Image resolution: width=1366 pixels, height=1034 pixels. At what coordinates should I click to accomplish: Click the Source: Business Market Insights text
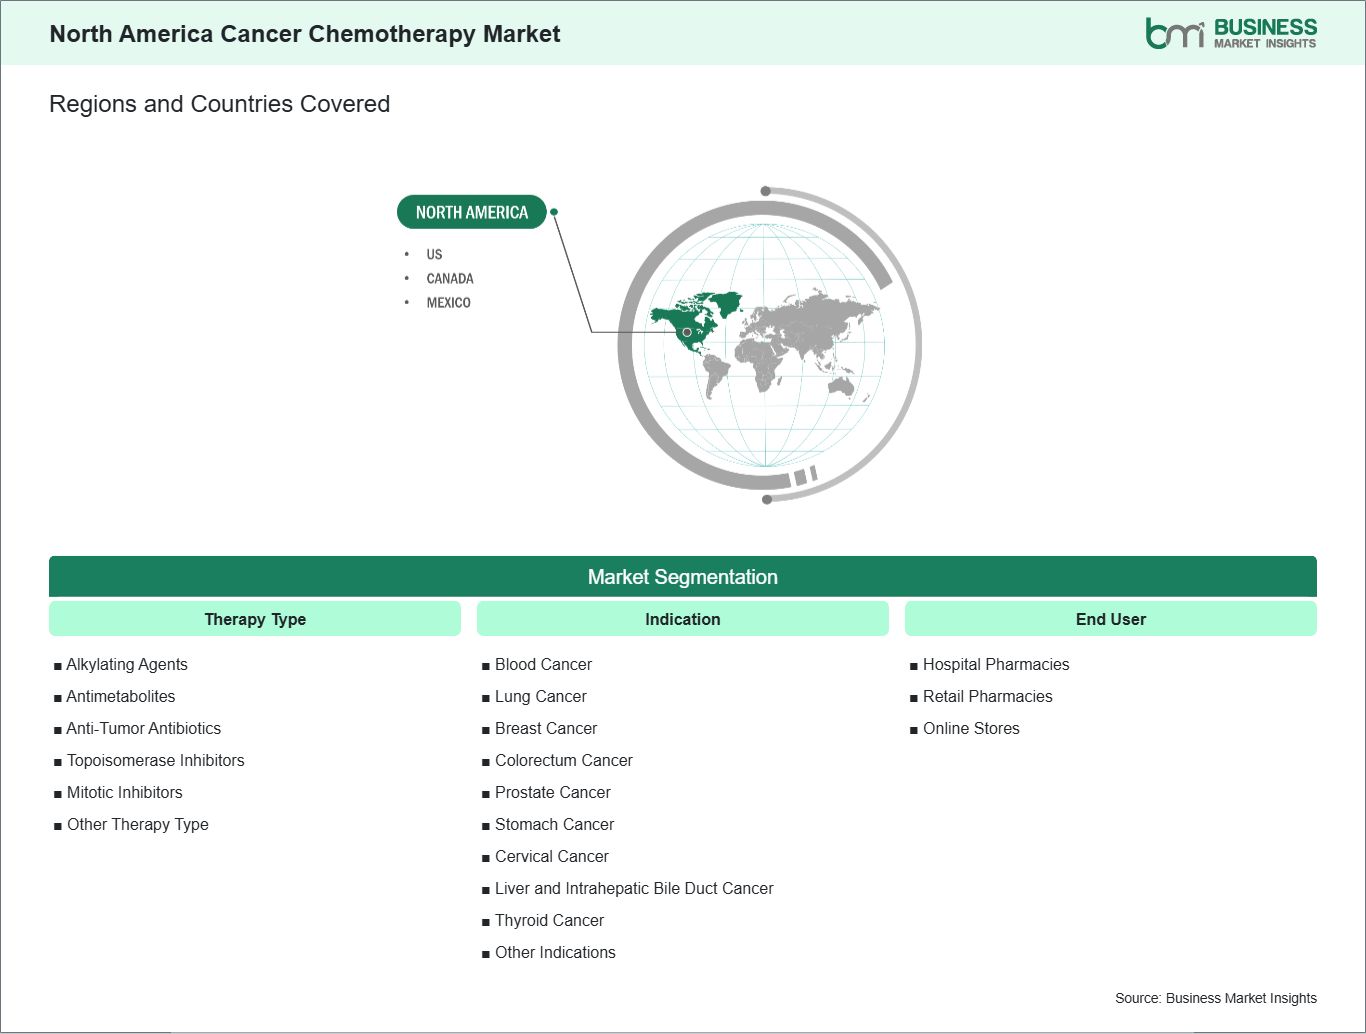coord(1215,998)
